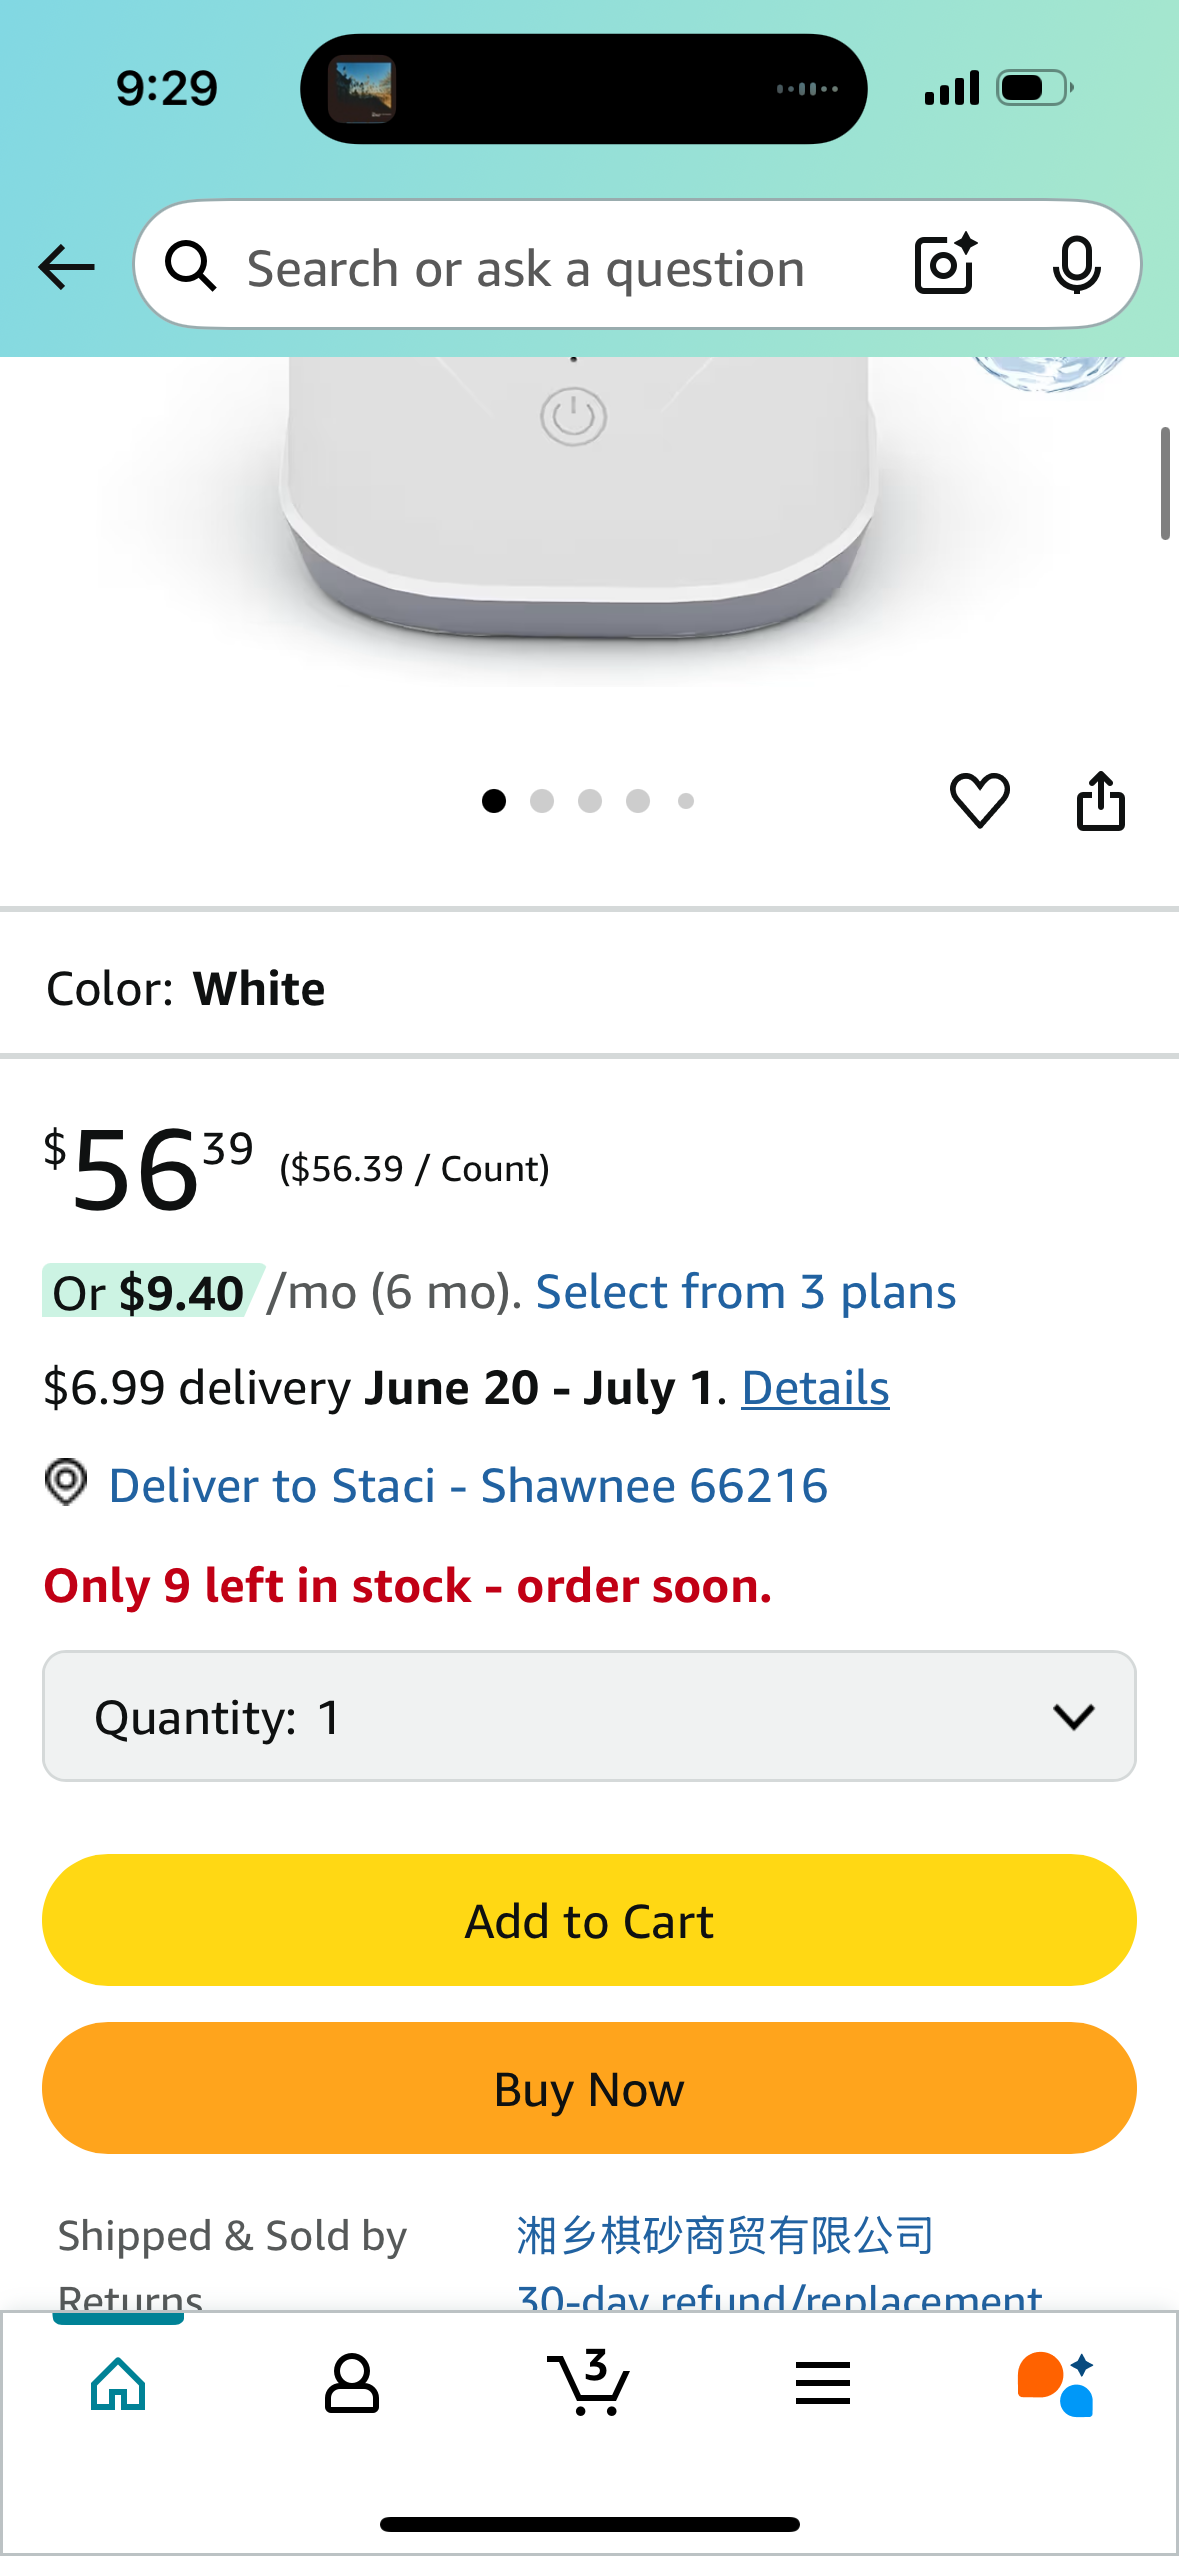1179x2556 pixels.
Task: Open camera lens visual search
Action: pos(944,265)
